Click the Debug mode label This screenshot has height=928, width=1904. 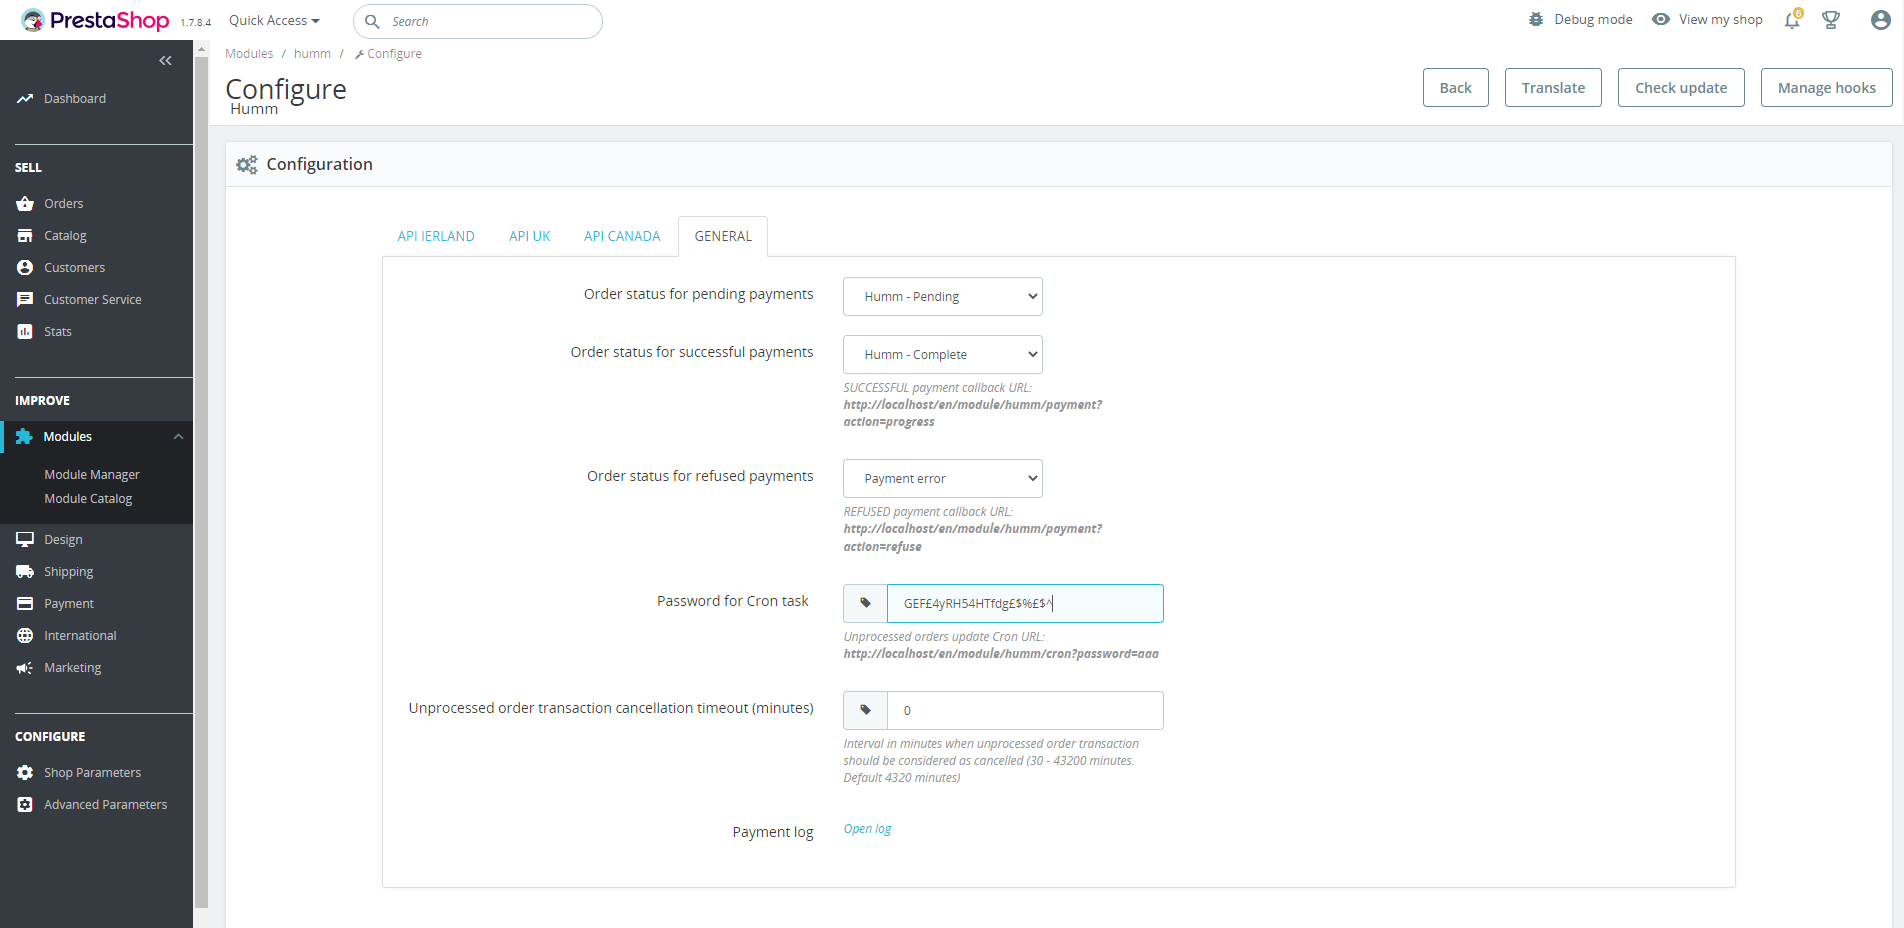click(x=1593, y=20)
